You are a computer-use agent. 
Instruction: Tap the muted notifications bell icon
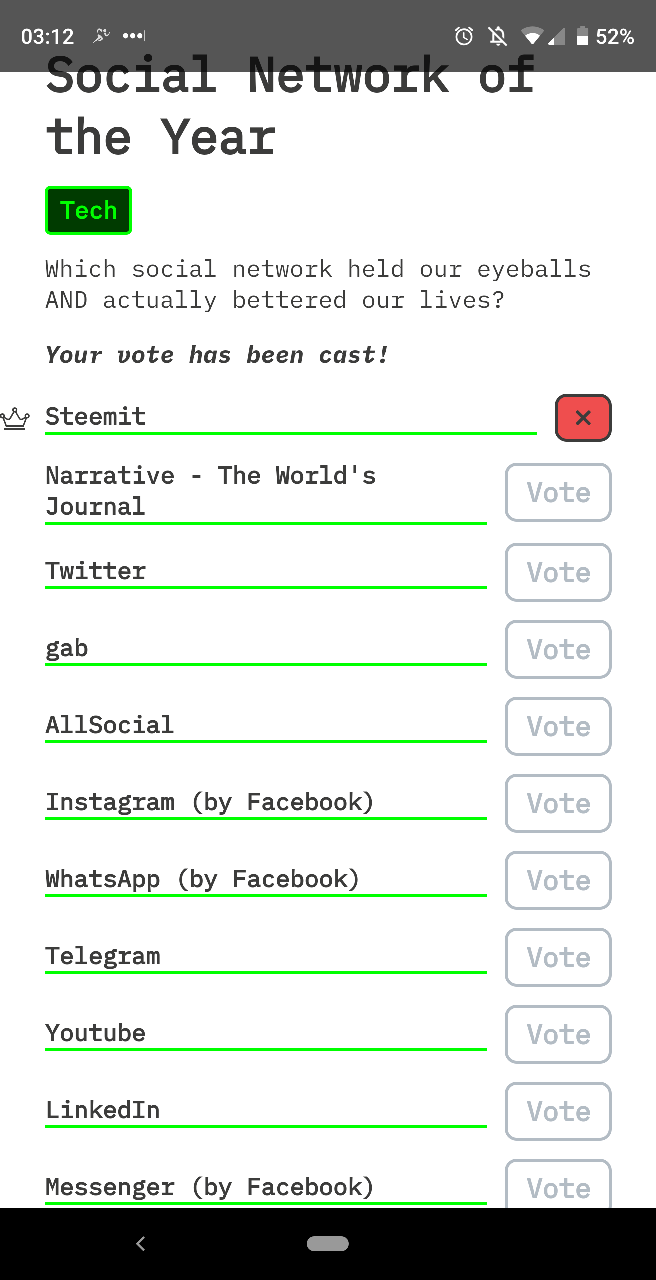[x=497, y=37]
